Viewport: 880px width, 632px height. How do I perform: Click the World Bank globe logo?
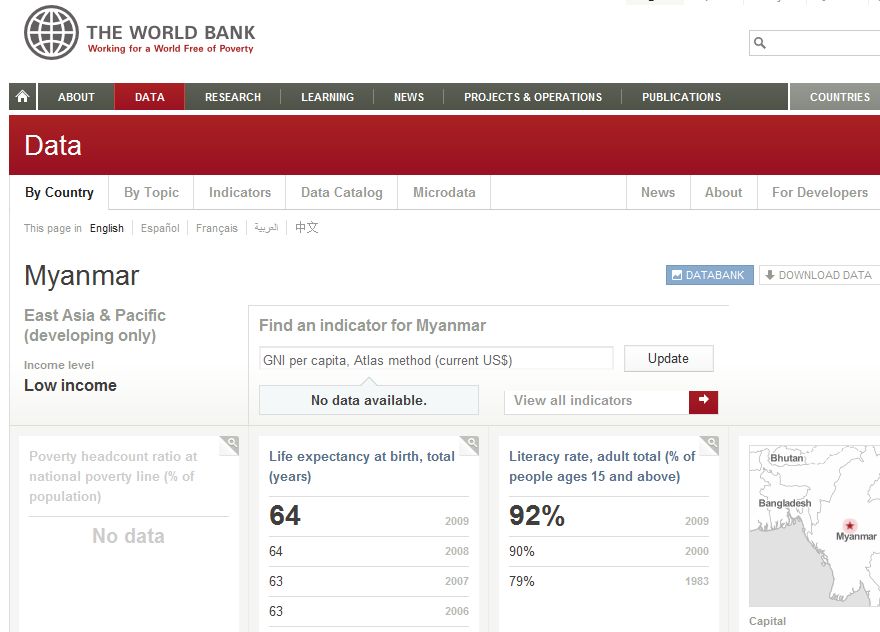[x=51, y=33]
